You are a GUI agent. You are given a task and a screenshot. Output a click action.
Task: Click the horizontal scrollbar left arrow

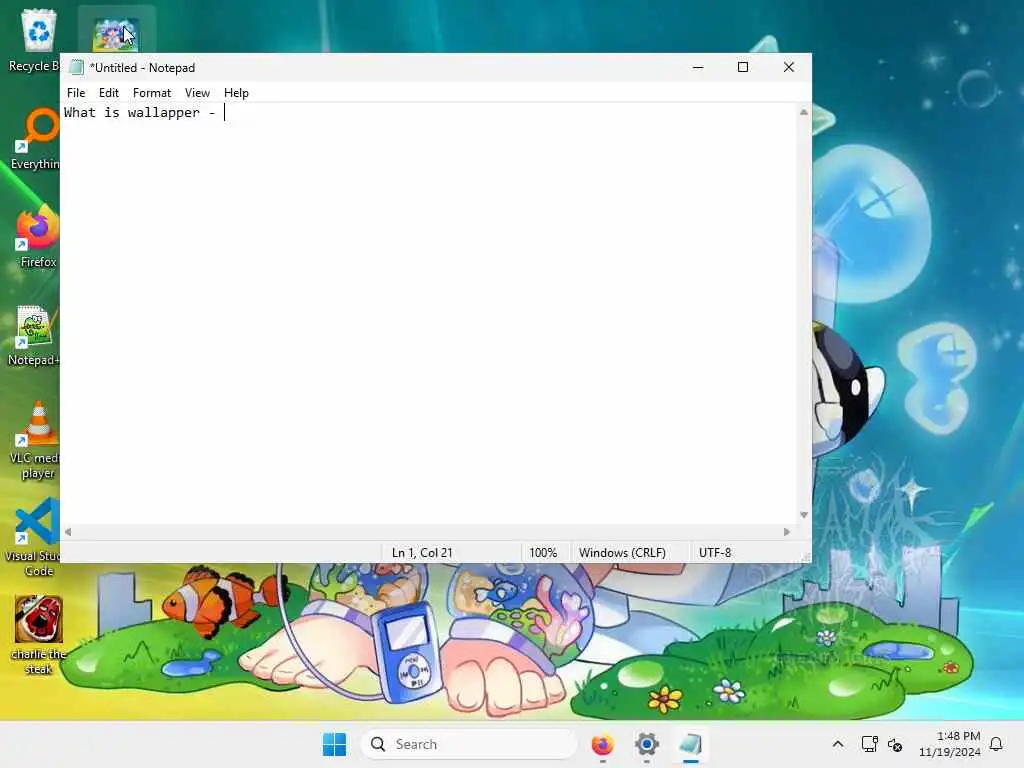click(68, 532)
